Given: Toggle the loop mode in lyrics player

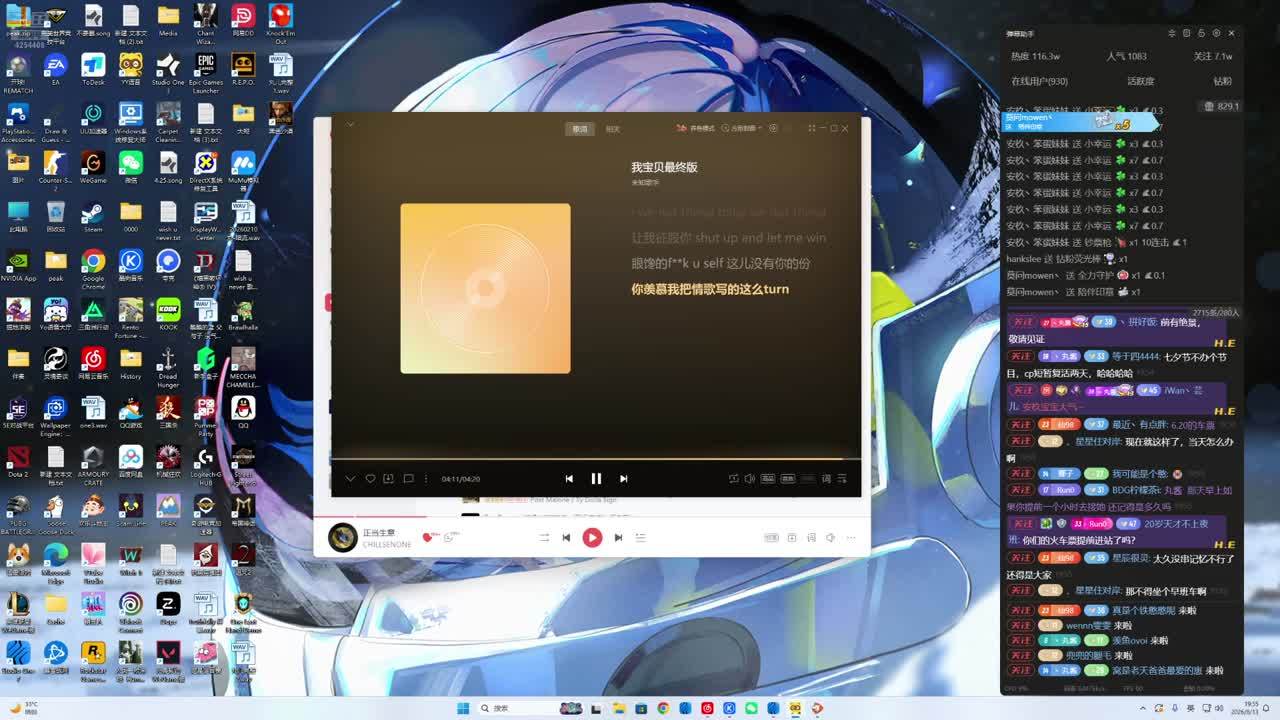Looking at the screenshot, I should [733, 479].
